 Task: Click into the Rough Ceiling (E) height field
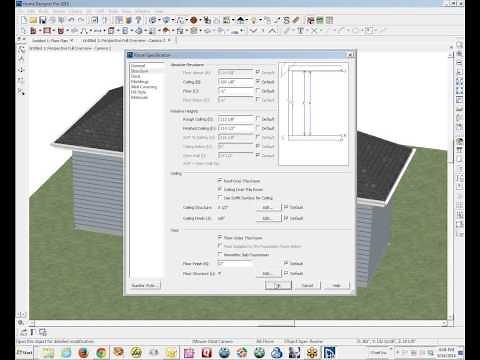235,119
